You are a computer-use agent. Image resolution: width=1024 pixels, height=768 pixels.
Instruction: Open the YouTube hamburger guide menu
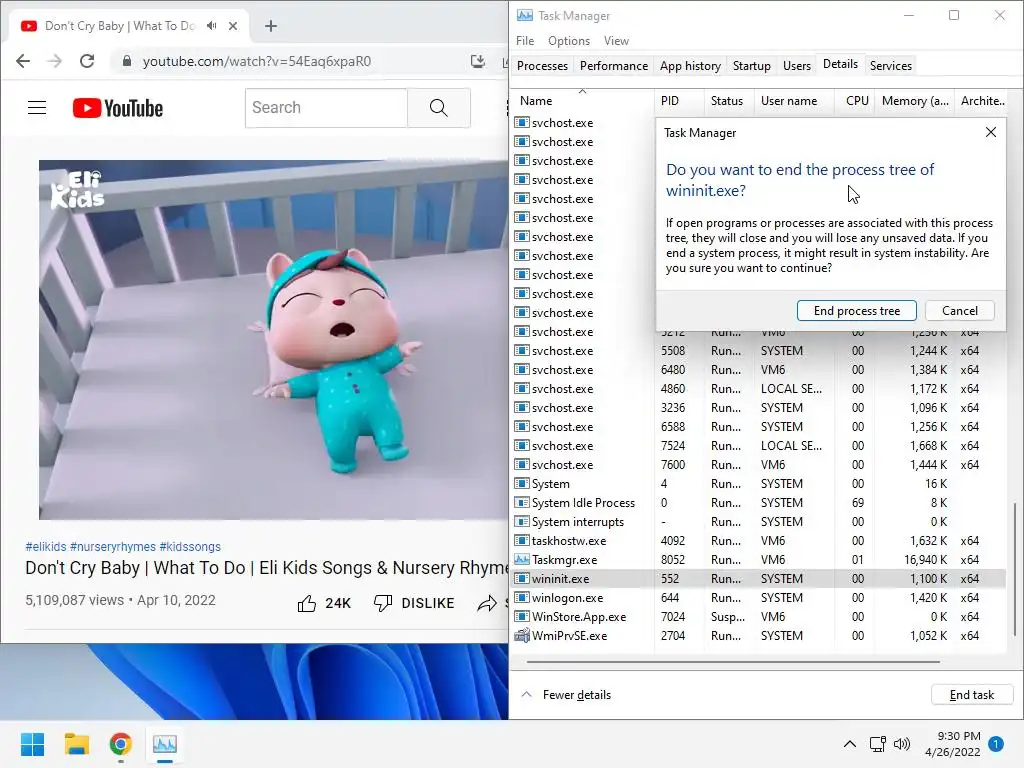[37, 108]
